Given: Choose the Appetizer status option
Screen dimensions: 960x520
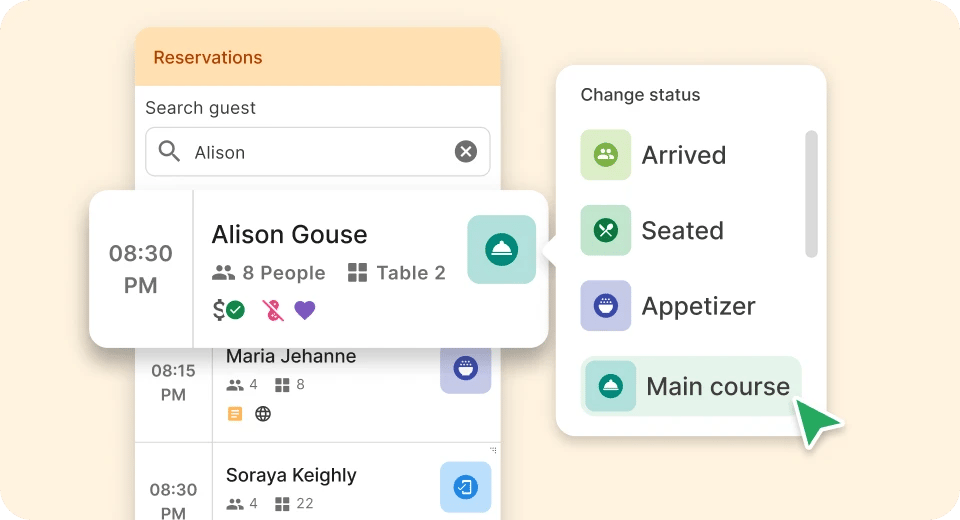Looking at the screenshot, I should [x=668, y=306].
